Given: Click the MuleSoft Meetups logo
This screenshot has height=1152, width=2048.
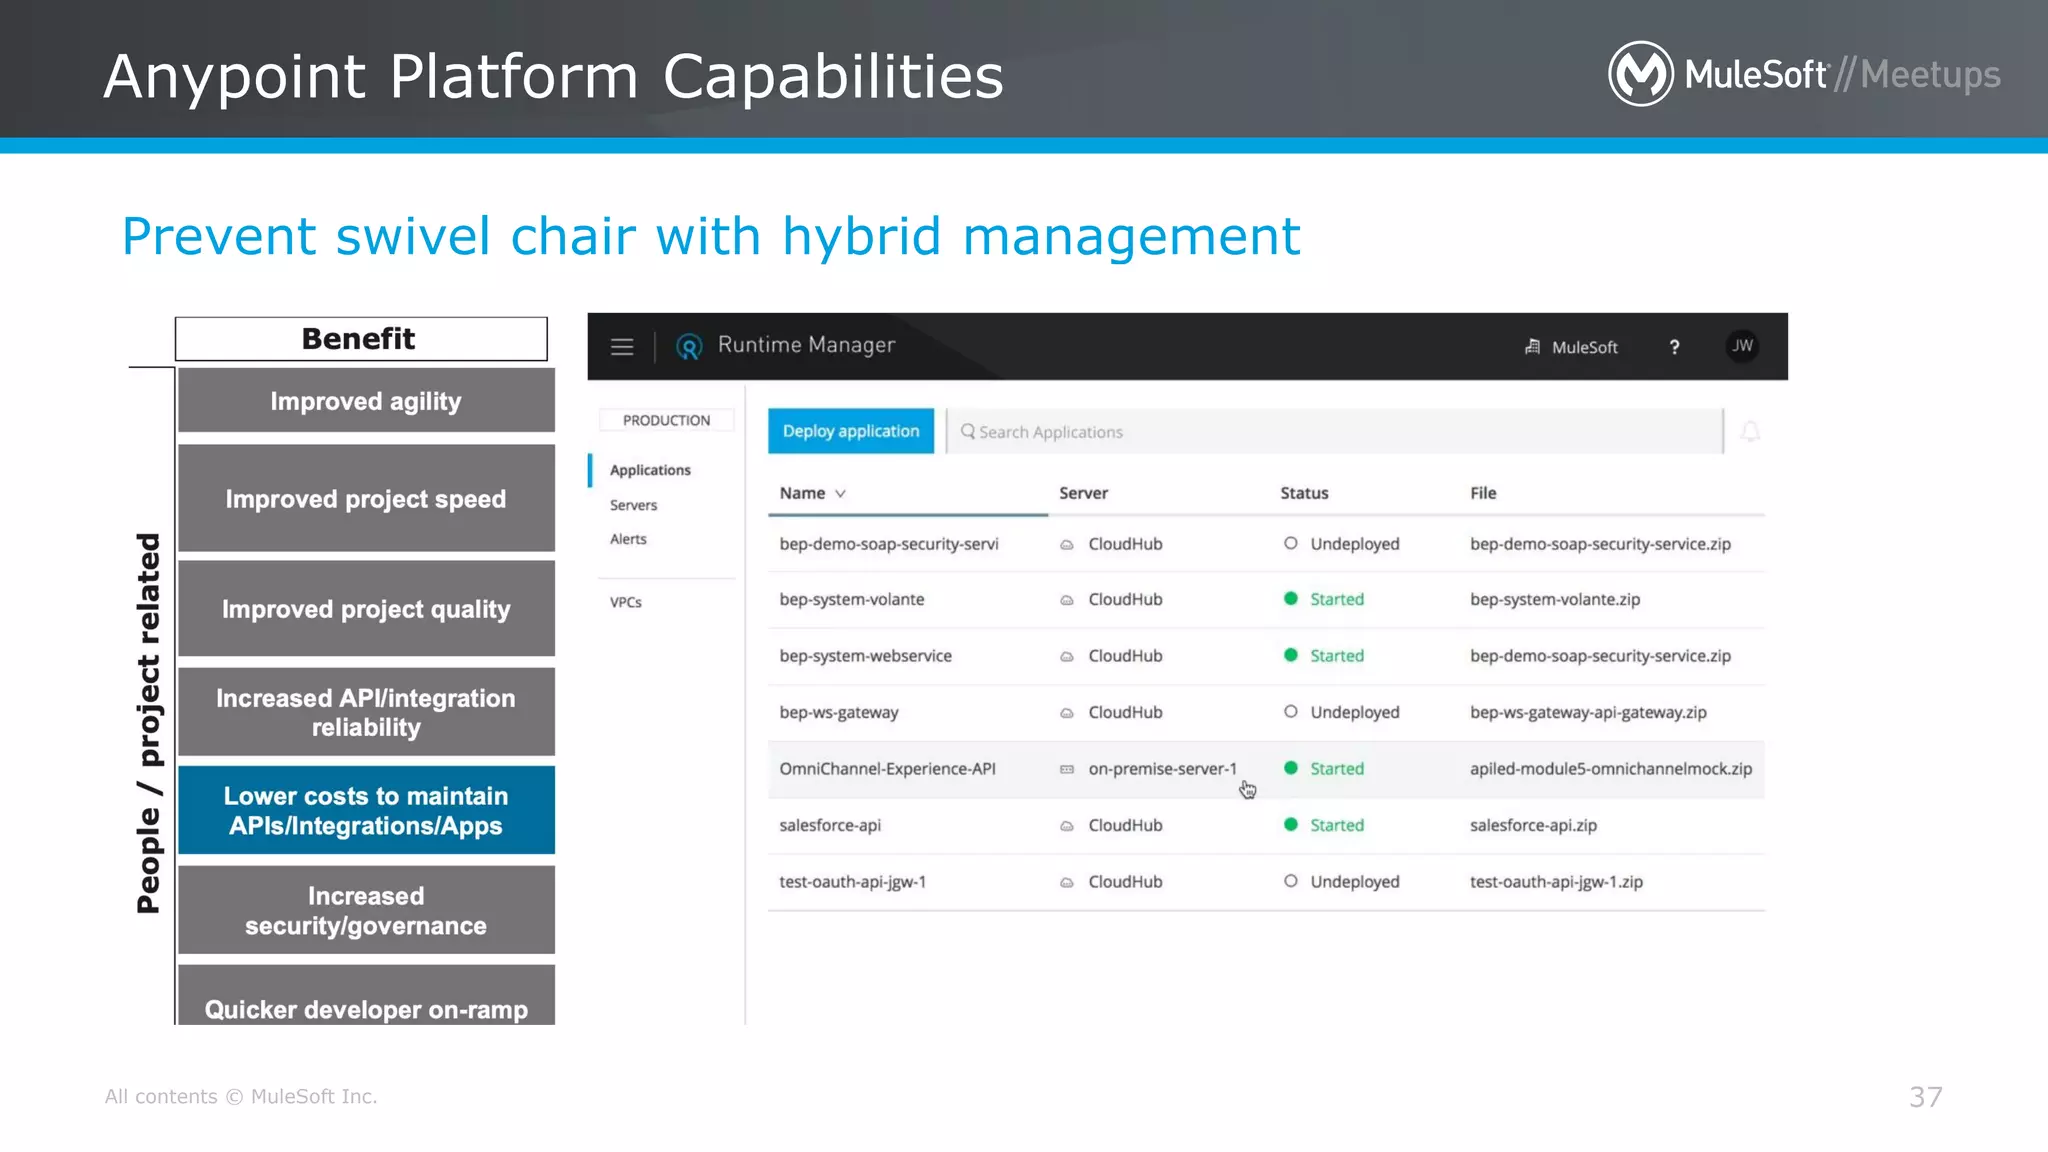Looking at the screenshot, I should pos(1803,74).
